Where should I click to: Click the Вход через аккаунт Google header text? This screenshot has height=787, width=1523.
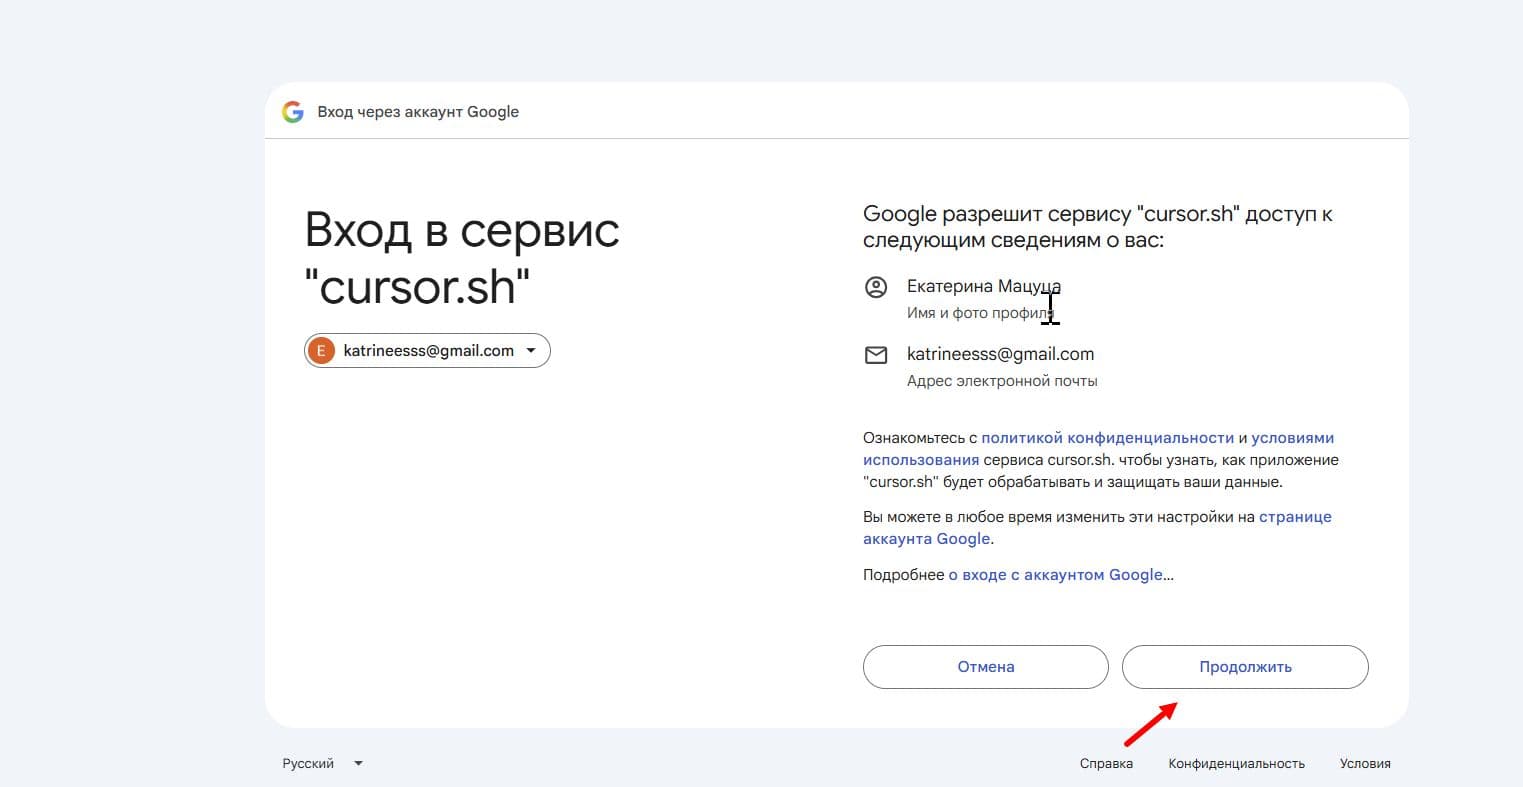tap(418, 112)
